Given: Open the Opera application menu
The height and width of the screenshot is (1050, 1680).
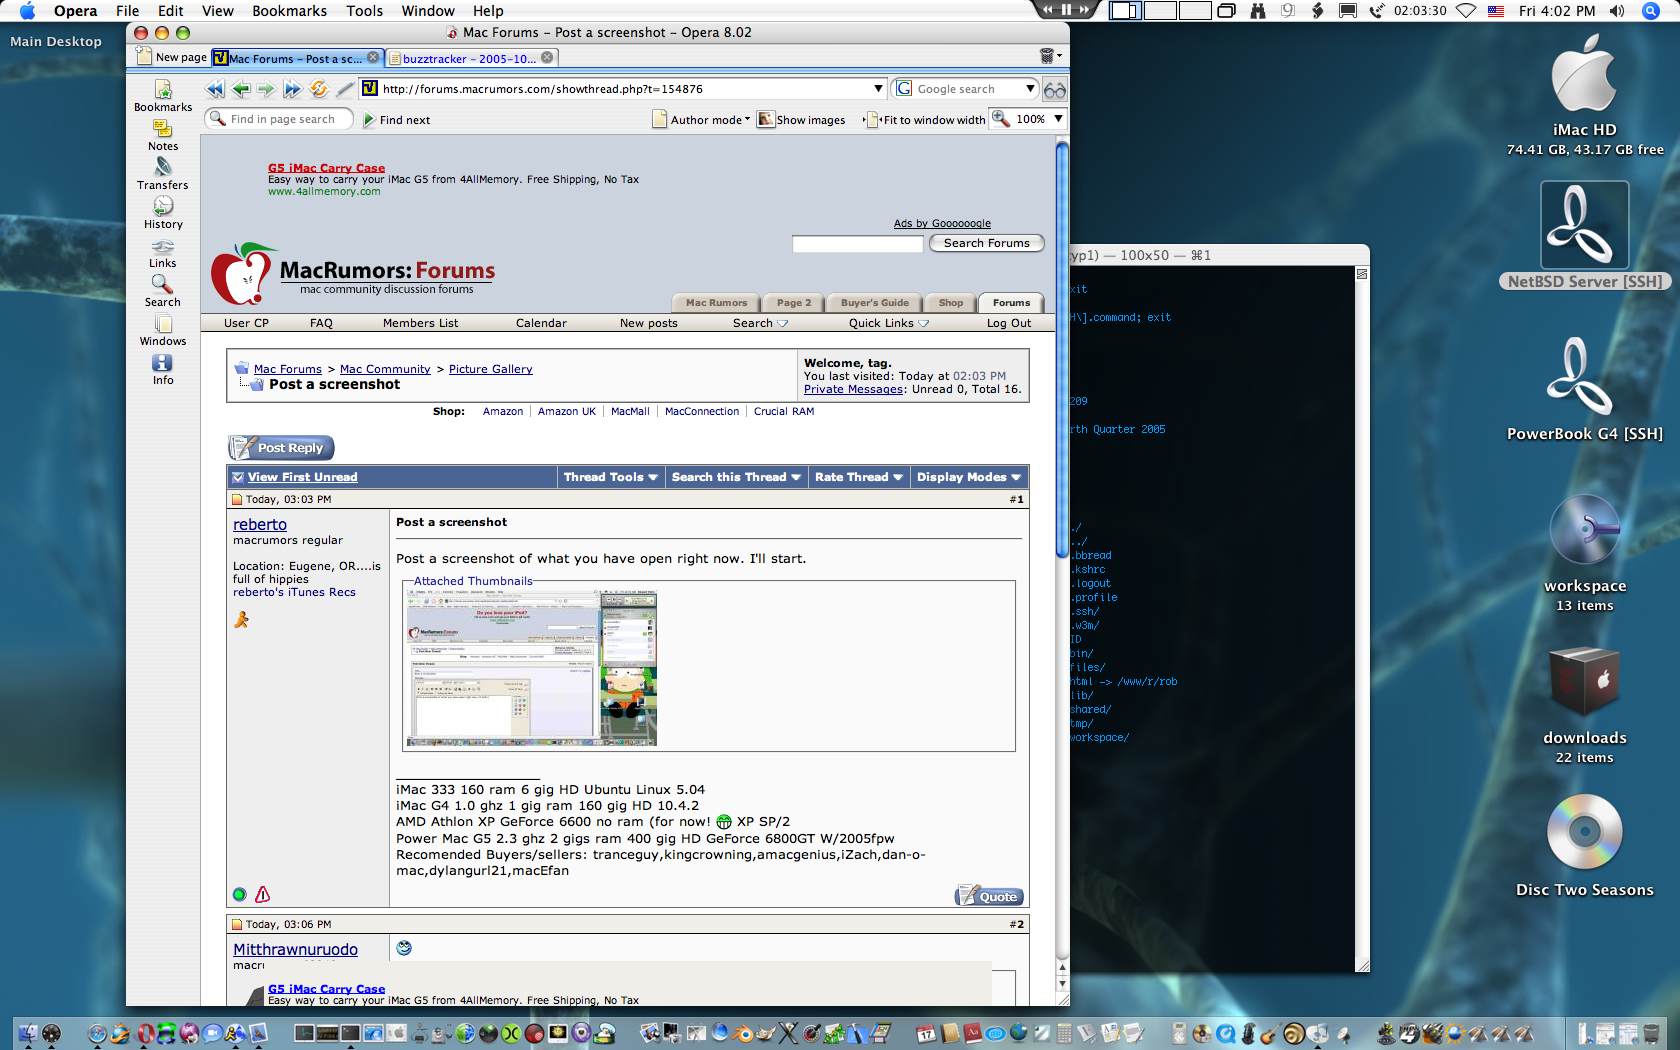Looking at the screenshot, I should pos(76,11).
